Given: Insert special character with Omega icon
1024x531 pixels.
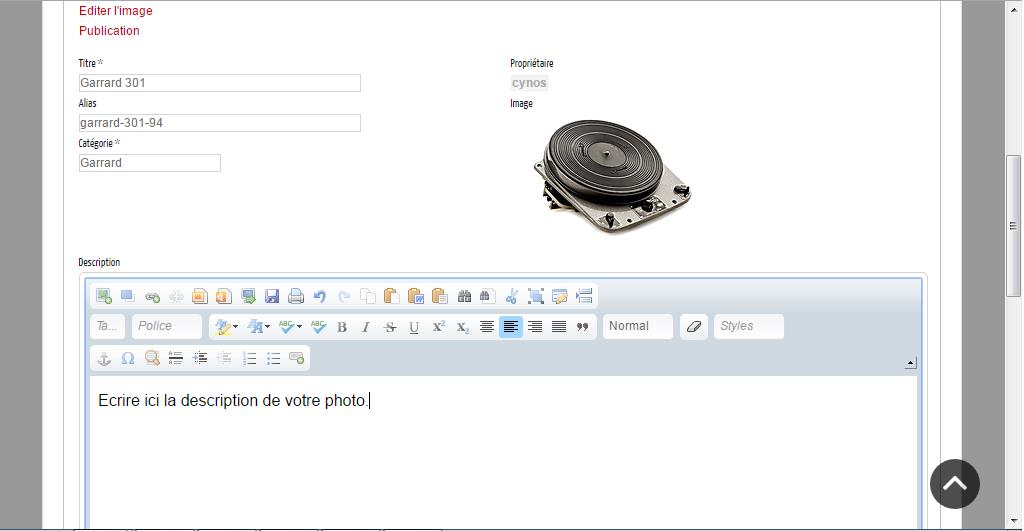Looking at the screenshot, I should (x=128, y=358).
